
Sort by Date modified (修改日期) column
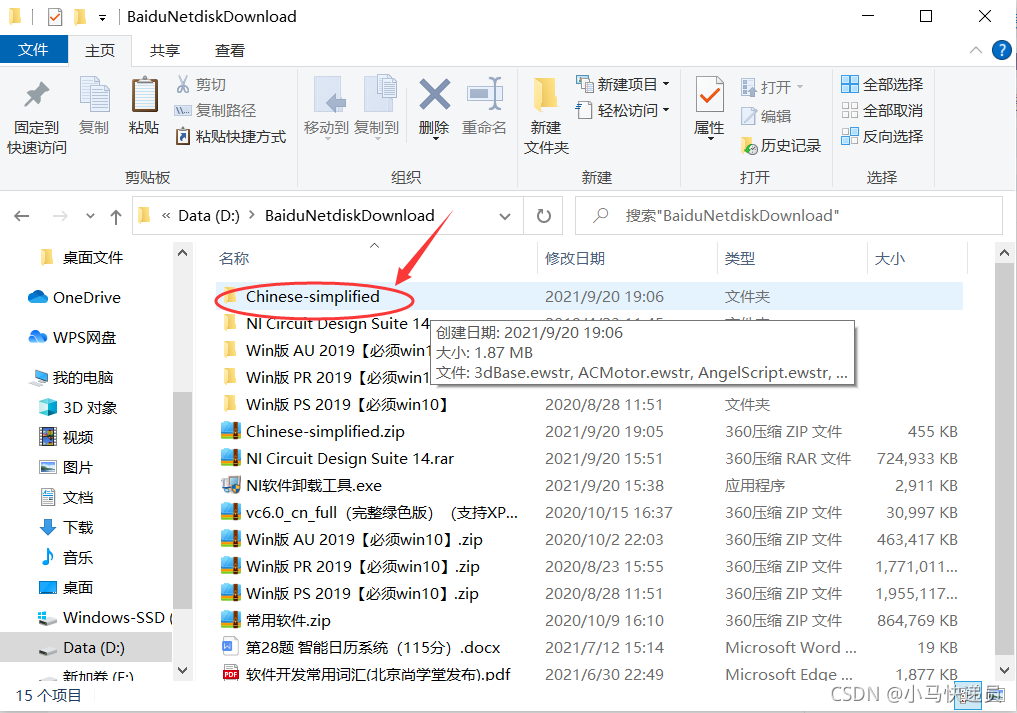coord(575,258)
